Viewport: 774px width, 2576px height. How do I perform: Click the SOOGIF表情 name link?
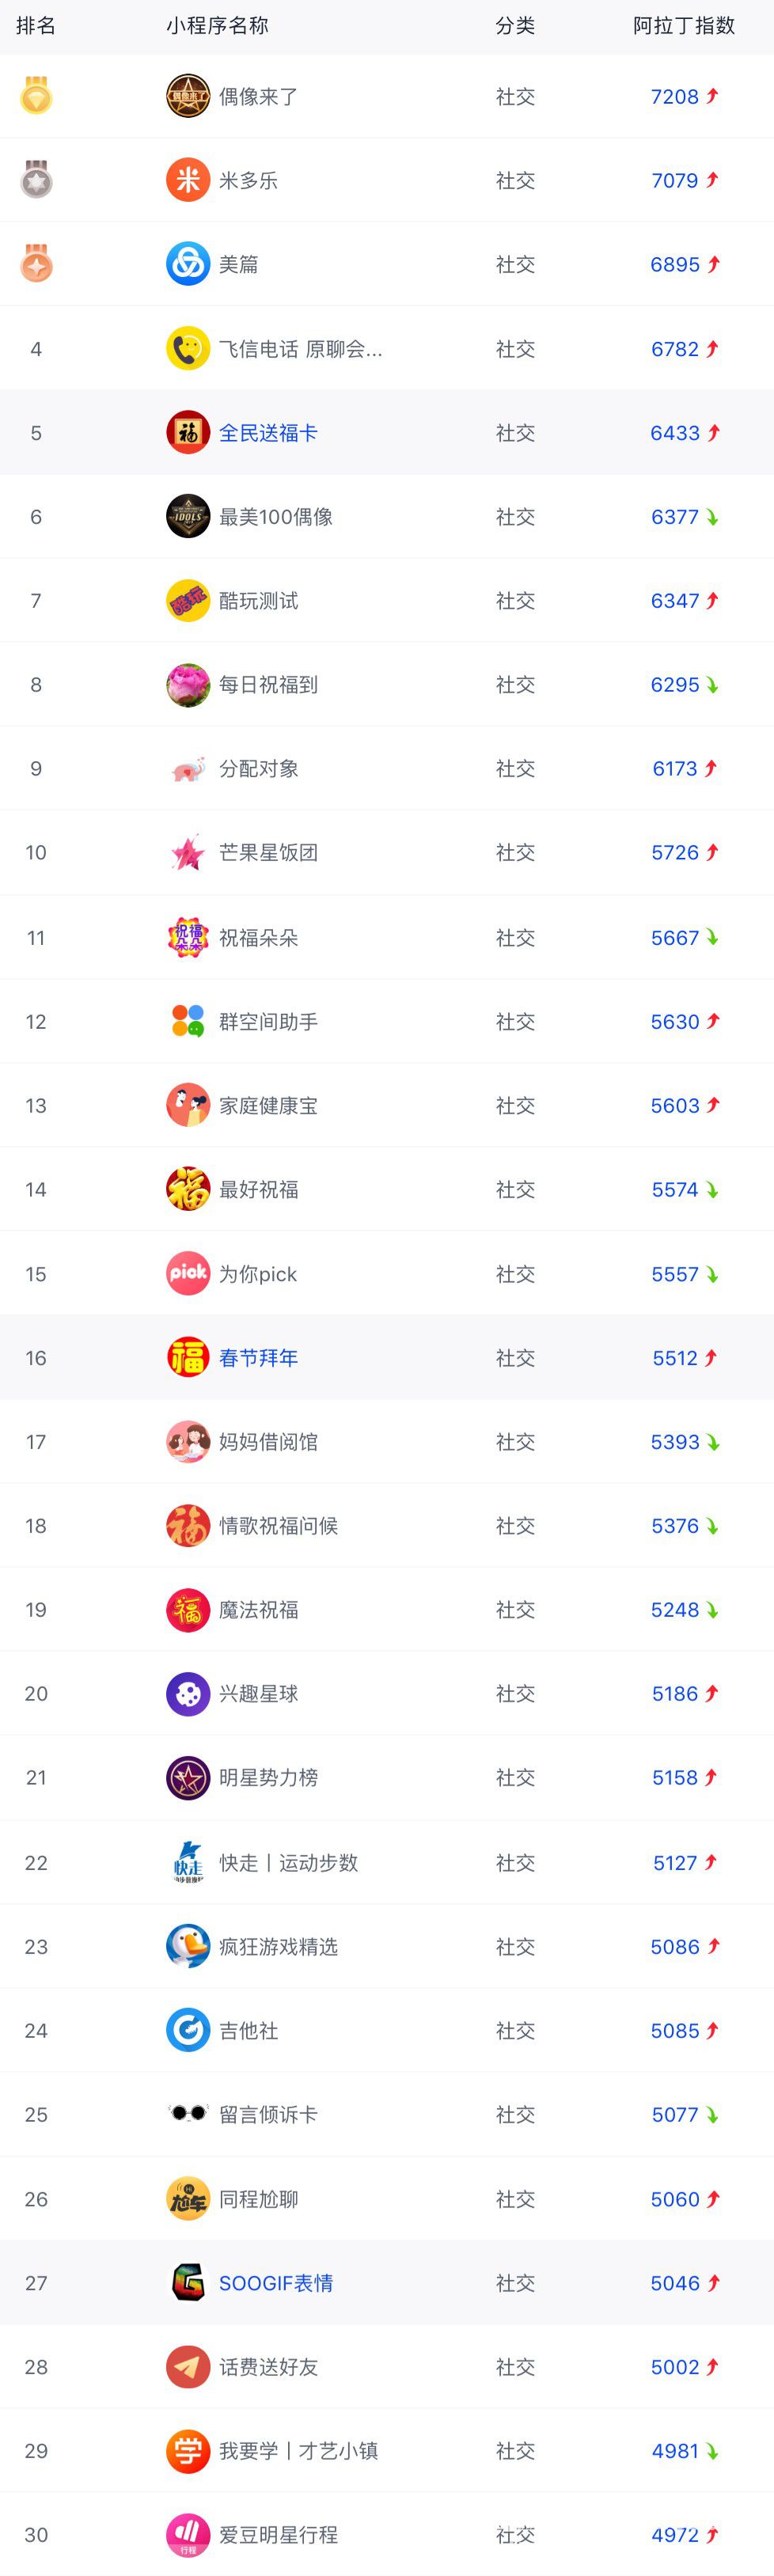[276, 2283]
